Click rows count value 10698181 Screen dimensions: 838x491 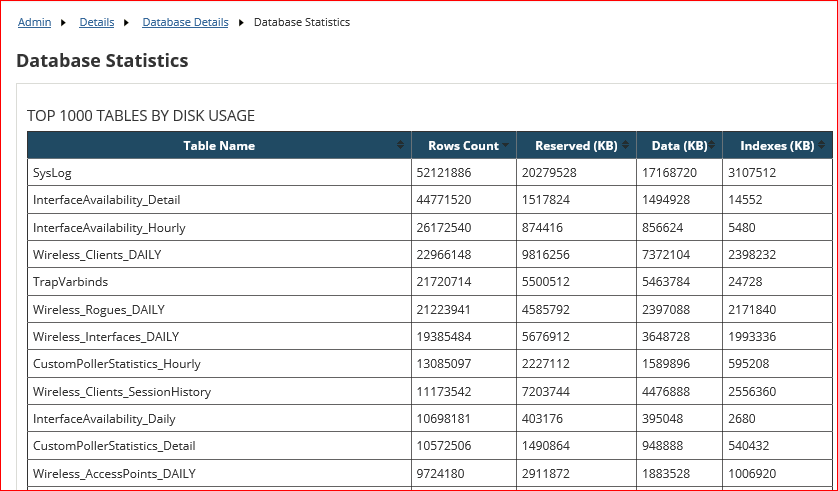tap(444, 419)
